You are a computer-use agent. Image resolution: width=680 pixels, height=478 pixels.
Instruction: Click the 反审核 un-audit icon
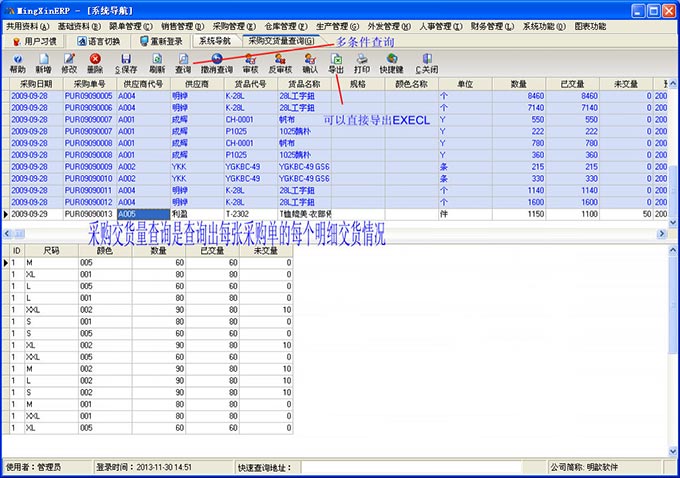point(280,63)
